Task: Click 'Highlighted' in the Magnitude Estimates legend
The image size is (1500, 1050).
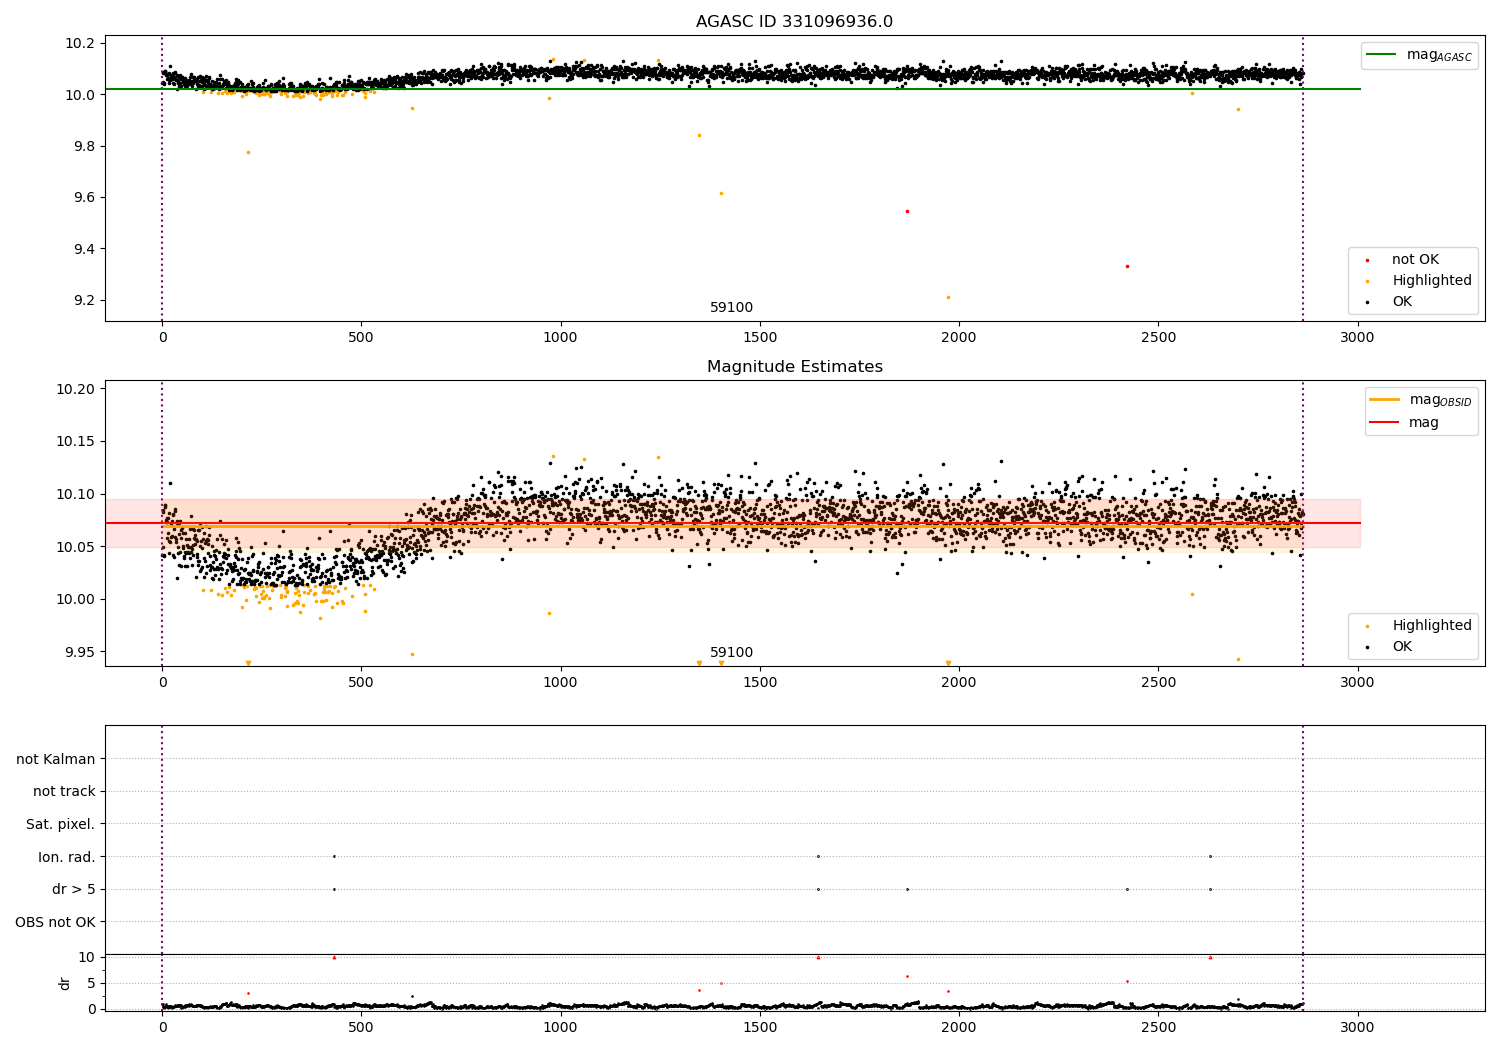Action: pyautogui.click(x=1432, y=626)
